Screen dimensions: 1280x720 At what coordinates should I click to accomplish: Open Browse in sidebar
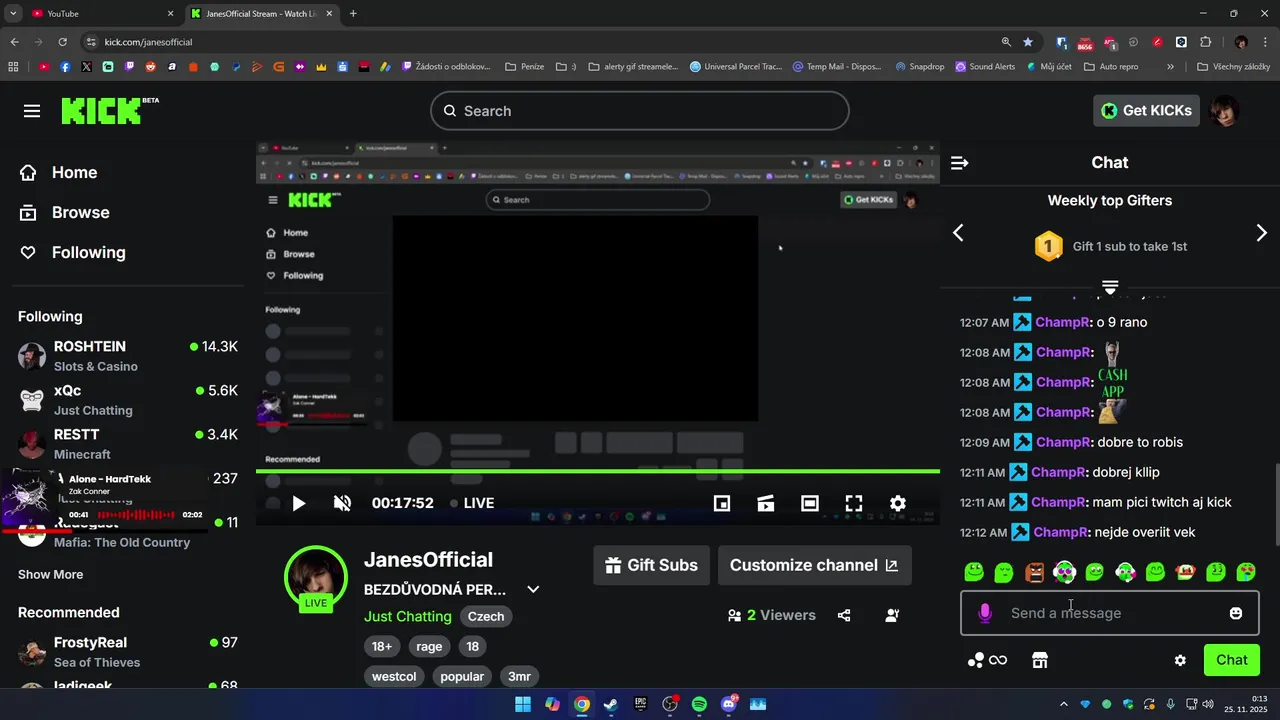tap(65, 212)
